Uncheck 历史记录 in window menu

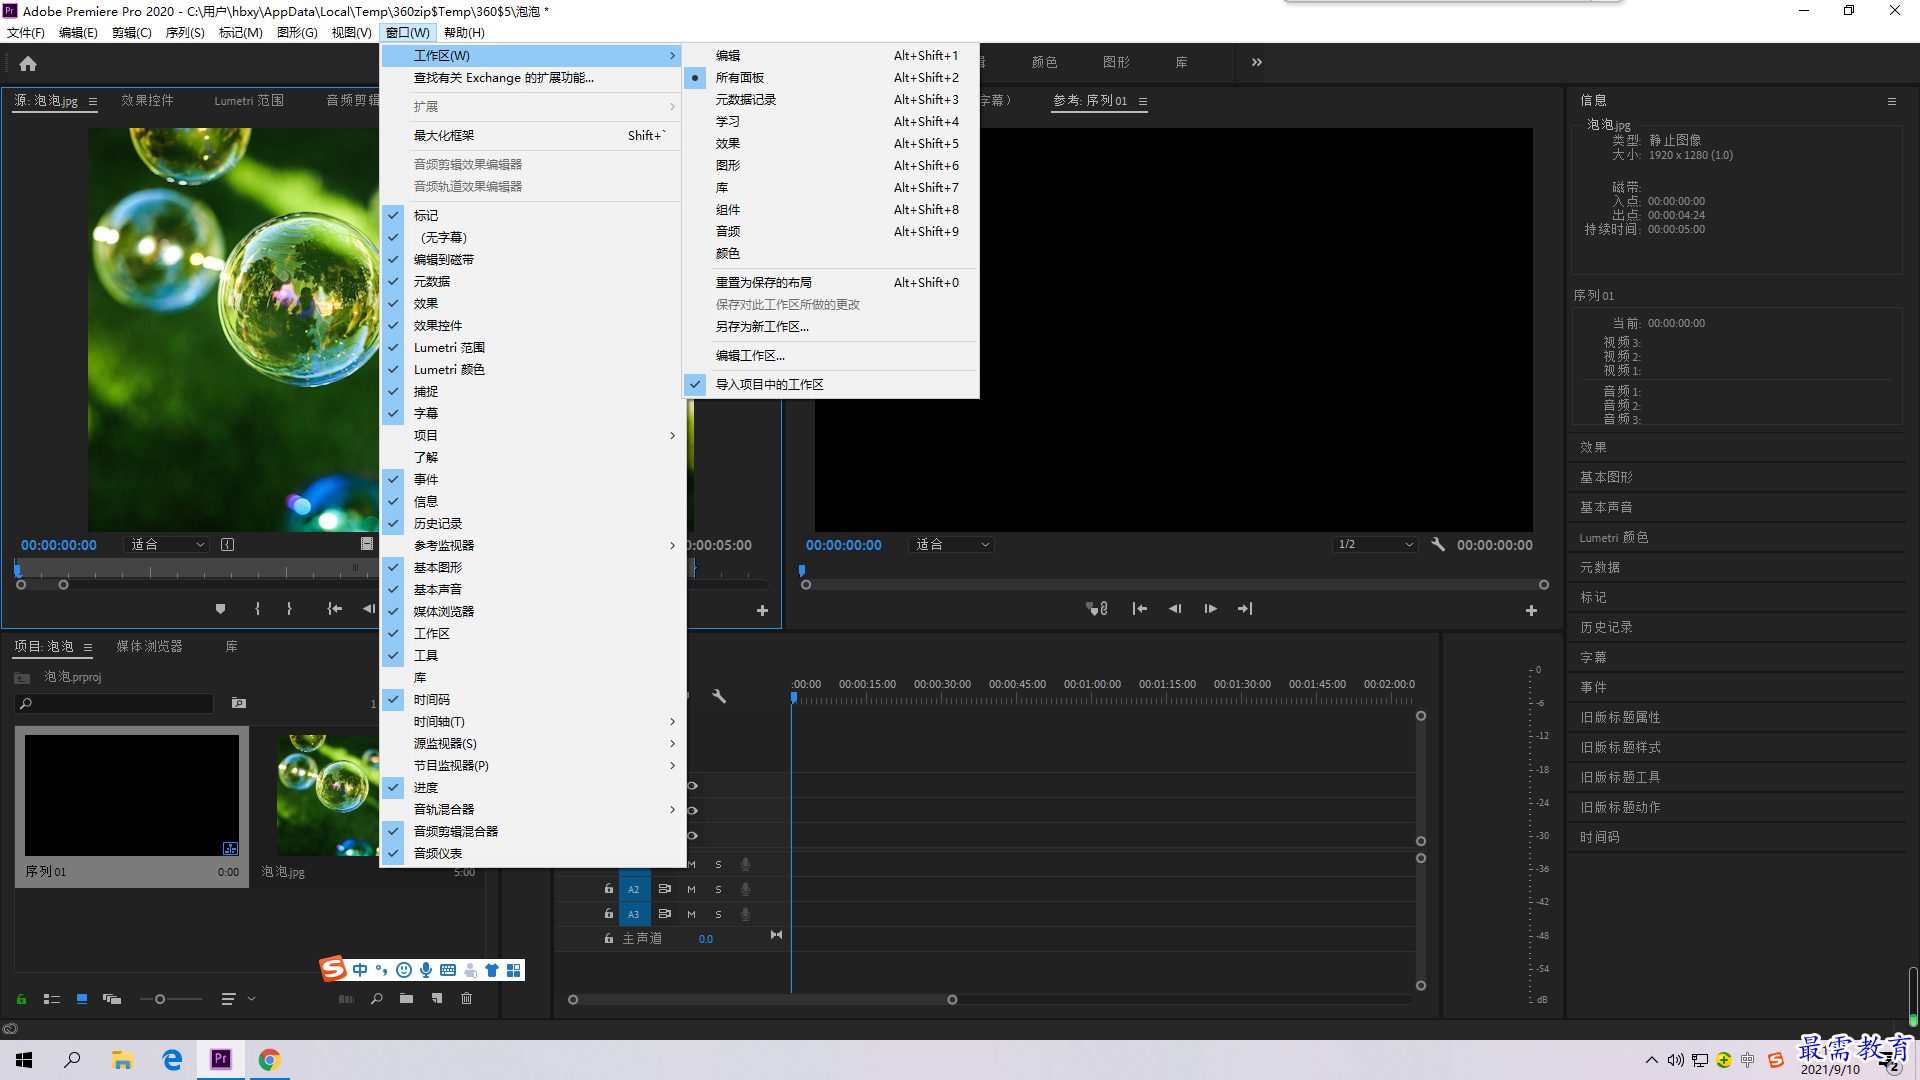(x=533, y=524)
